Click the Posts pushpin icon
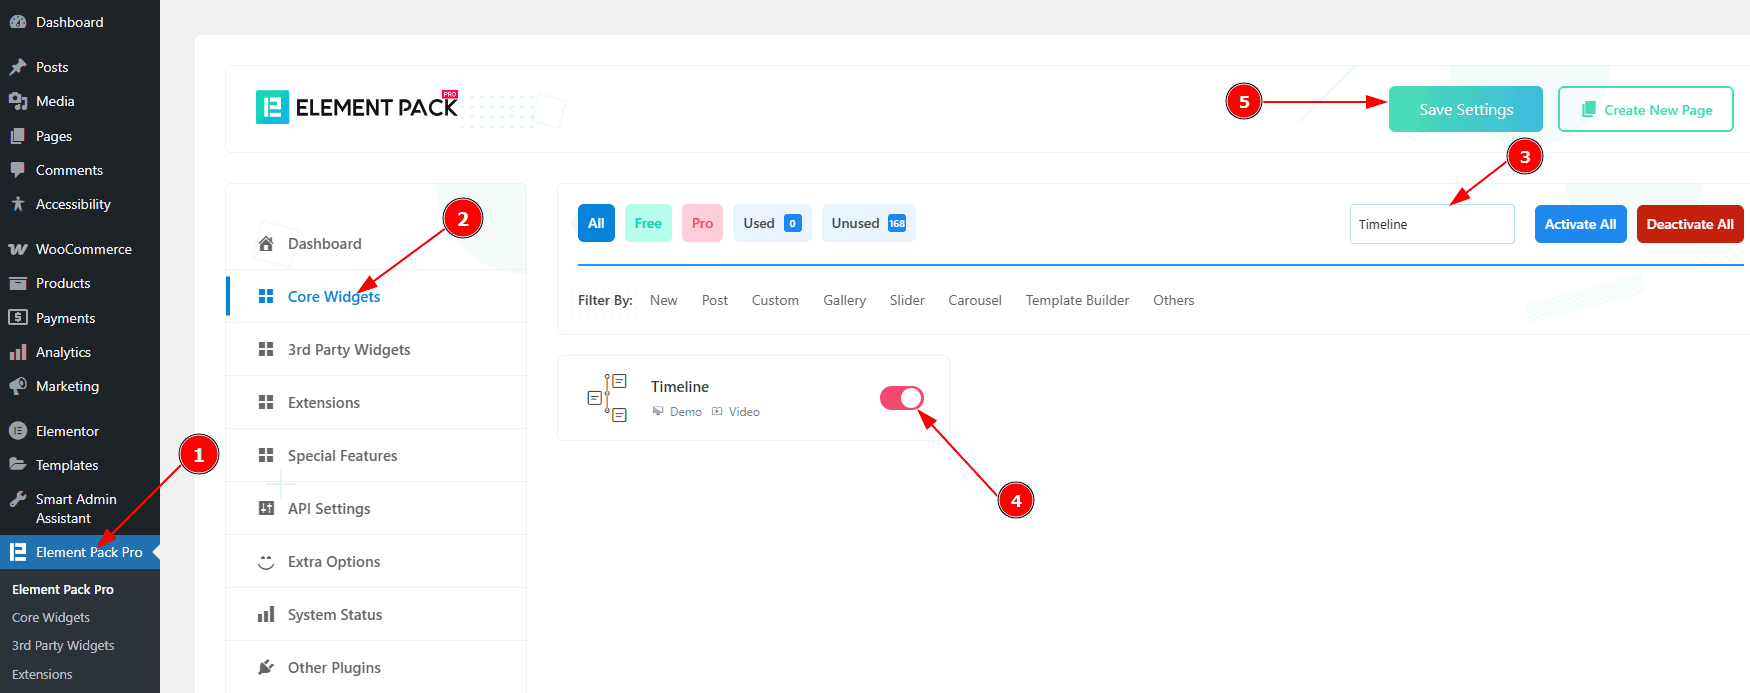This screenshot has width=1750, height=693. (x=18, y=67)
